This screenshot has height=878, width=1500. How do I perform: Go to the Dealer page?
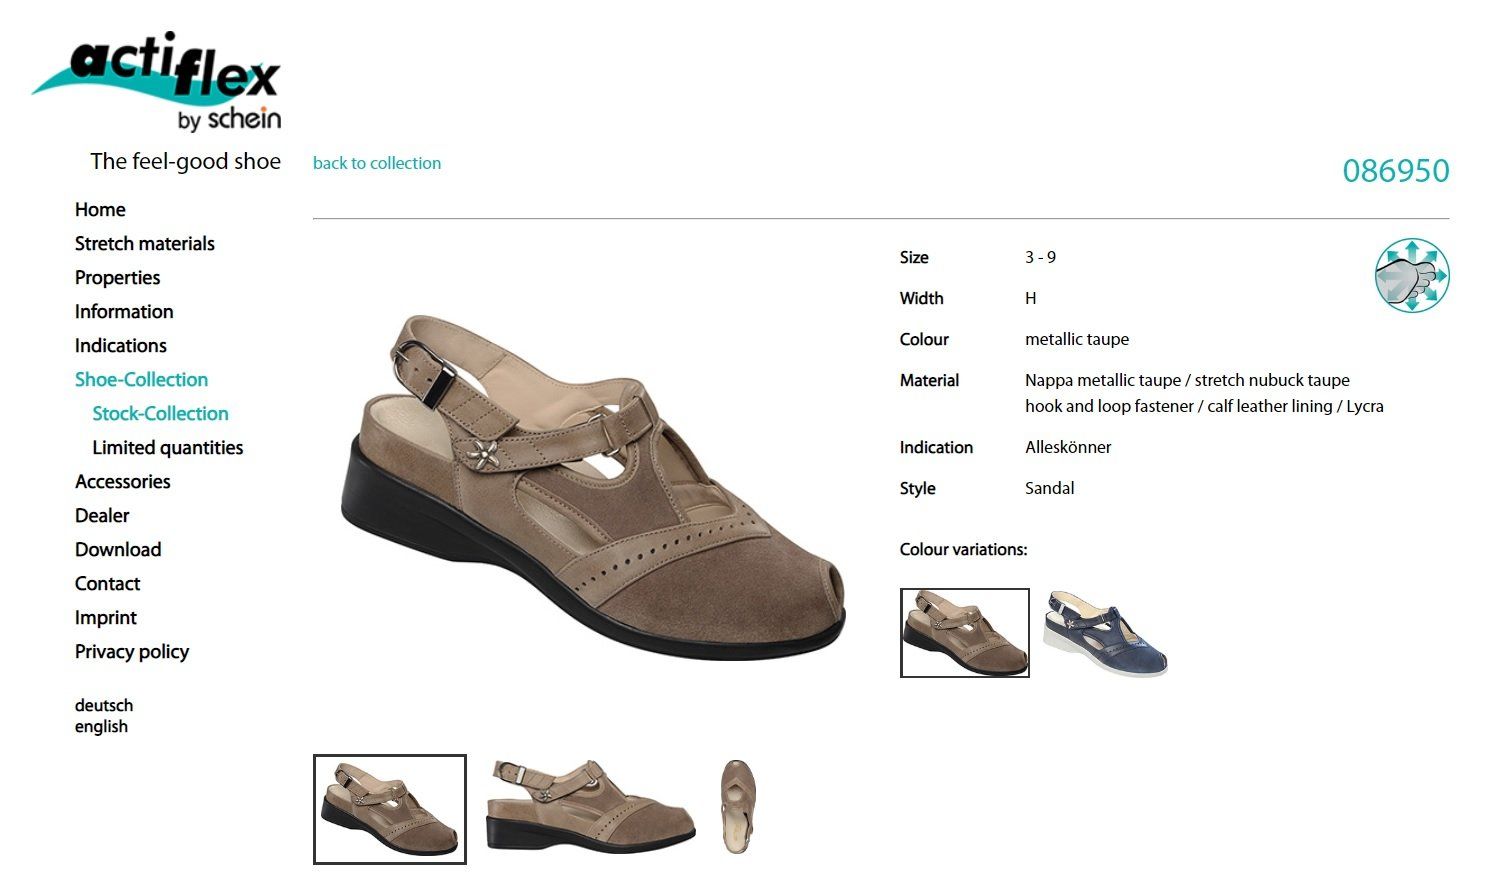click(102, 516)
